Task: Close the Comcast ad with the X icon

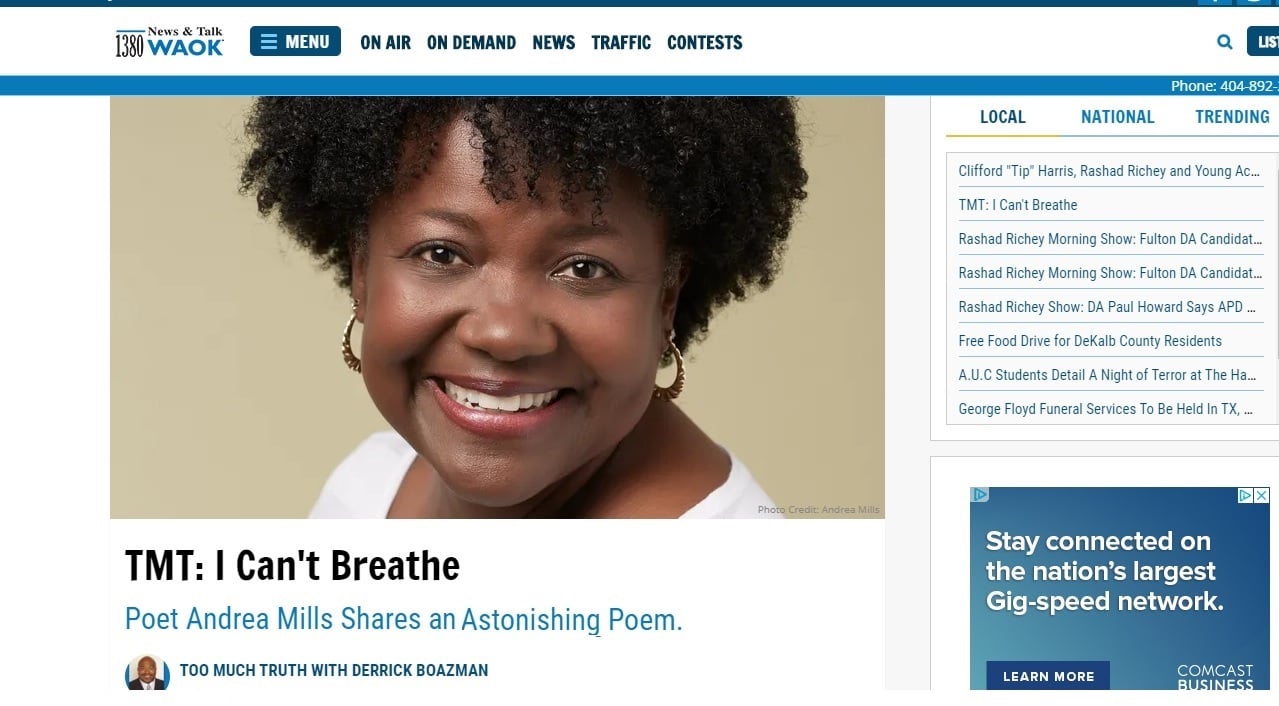Action: [x=1262, y=495]
